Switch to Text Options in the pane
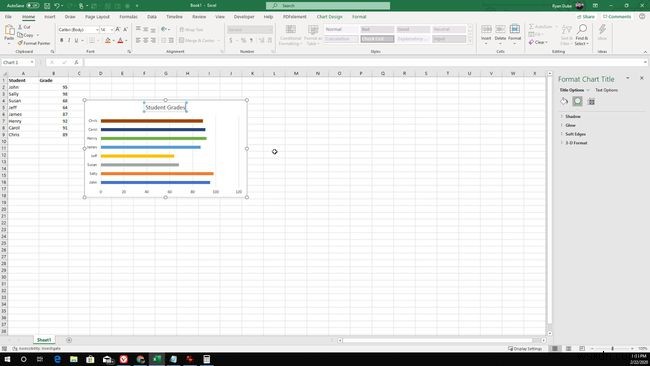The image size is (650, 366). [x=606, y=90]
